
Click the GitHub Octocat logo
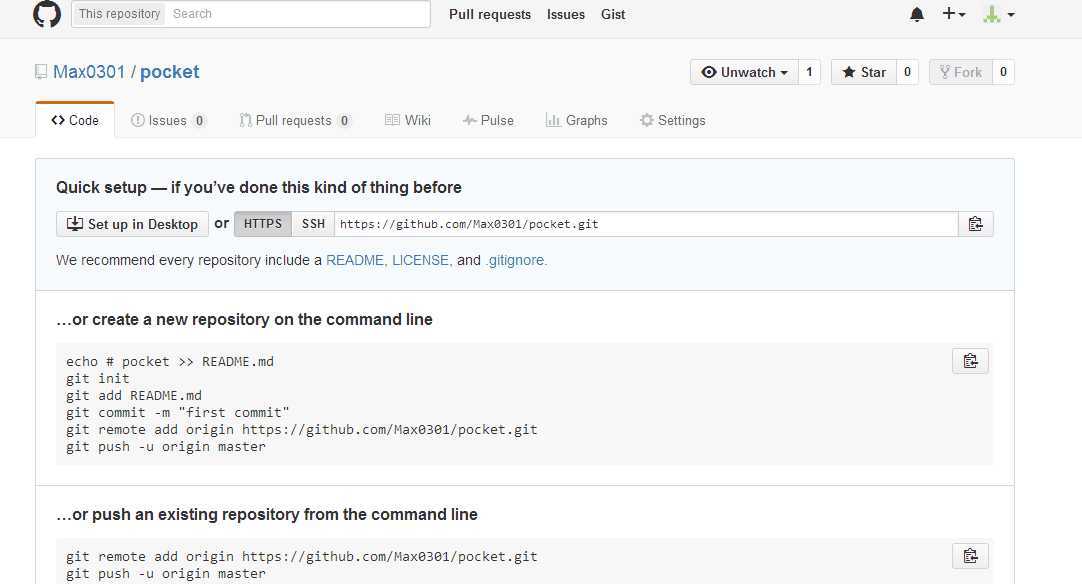pyautogui.click(x=47, y=14)
